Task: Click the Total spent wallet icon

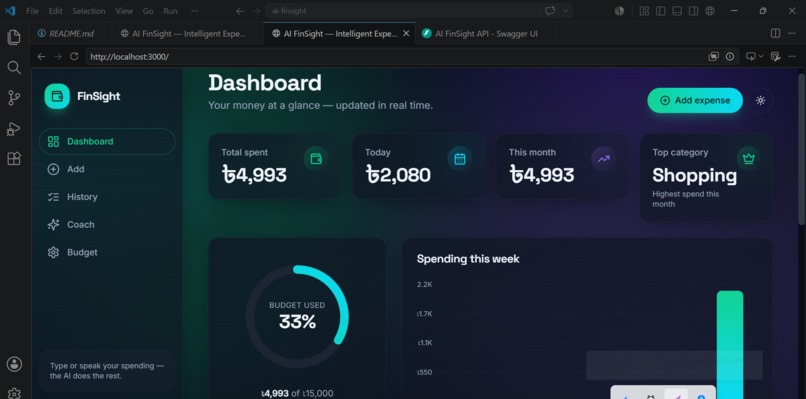Action: coord(316,159)
